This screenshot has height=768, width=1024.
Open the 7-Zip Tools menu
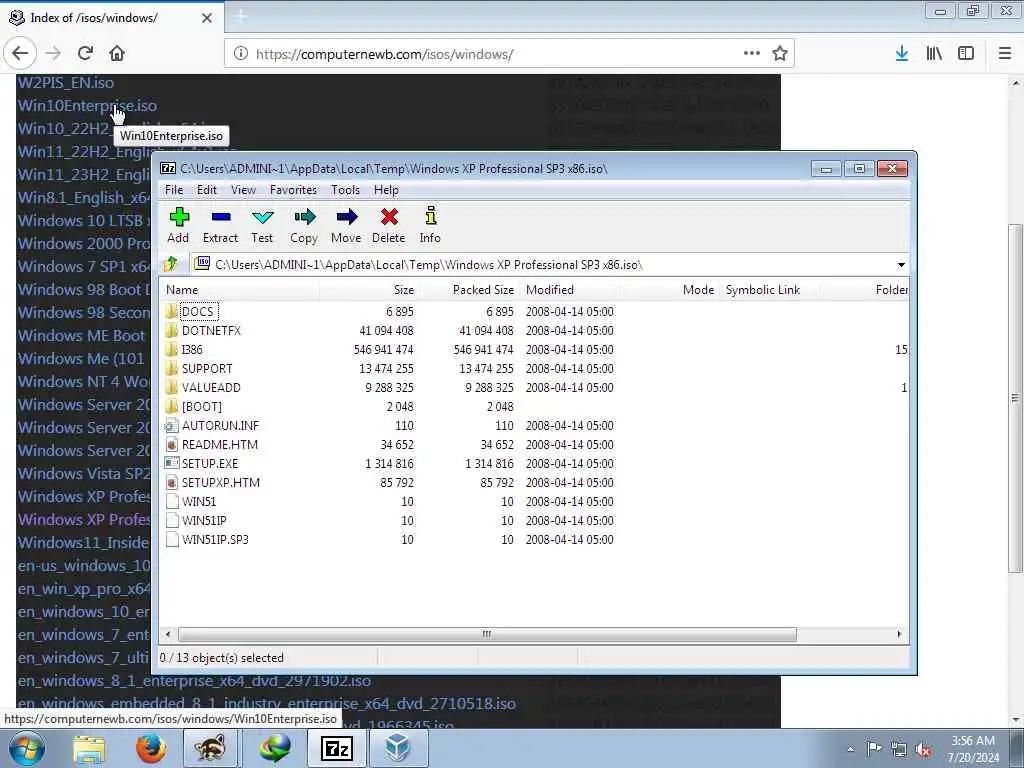[x=345, y=190]
